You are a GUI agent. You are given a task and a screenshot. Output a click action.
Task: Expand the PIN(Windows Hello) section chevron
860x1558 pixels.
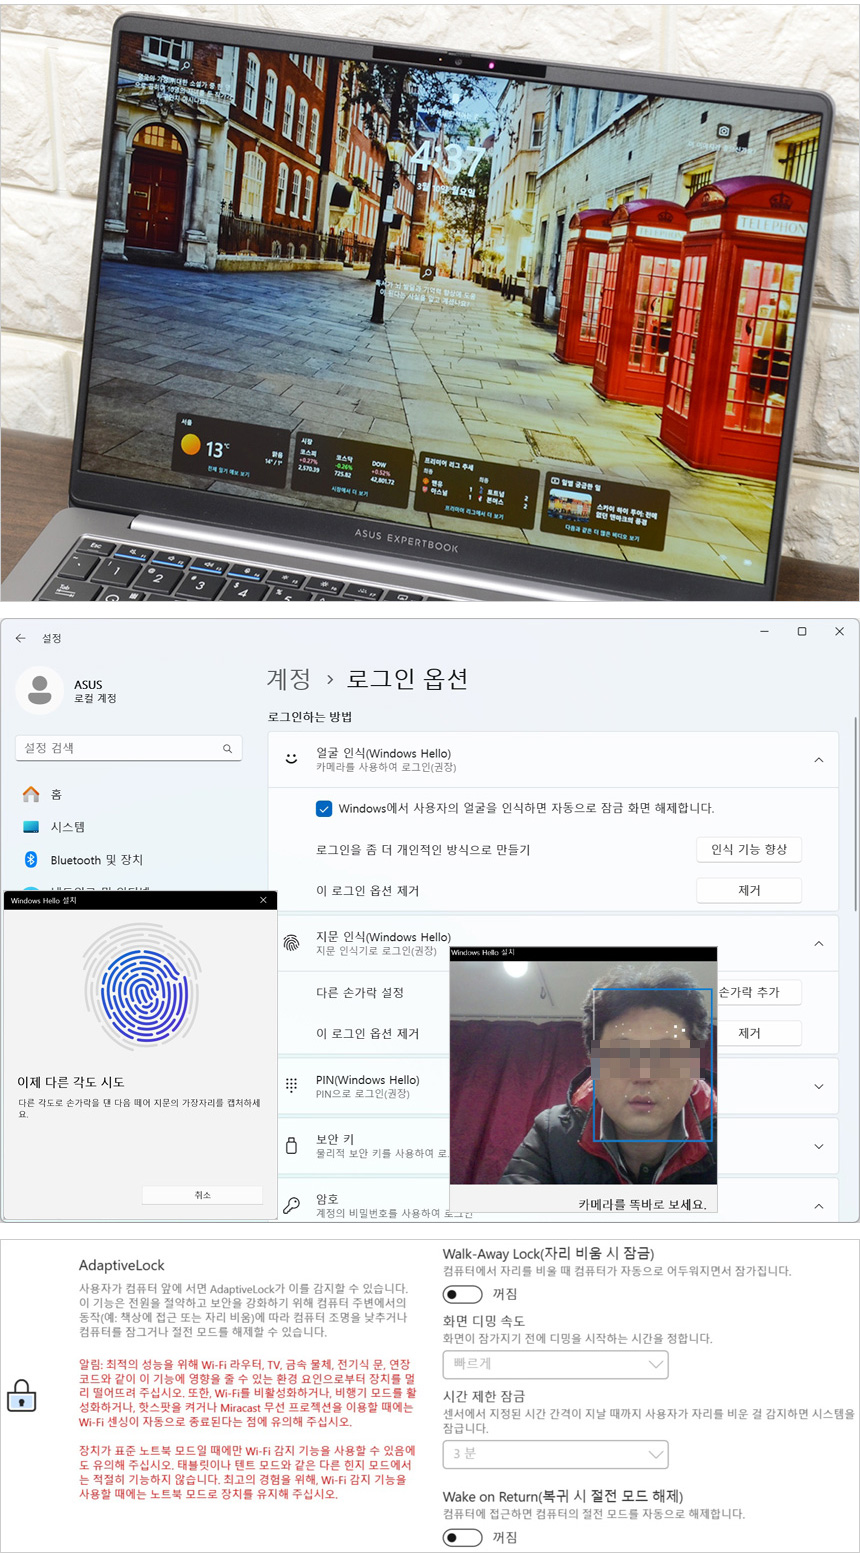(818, 1086)
